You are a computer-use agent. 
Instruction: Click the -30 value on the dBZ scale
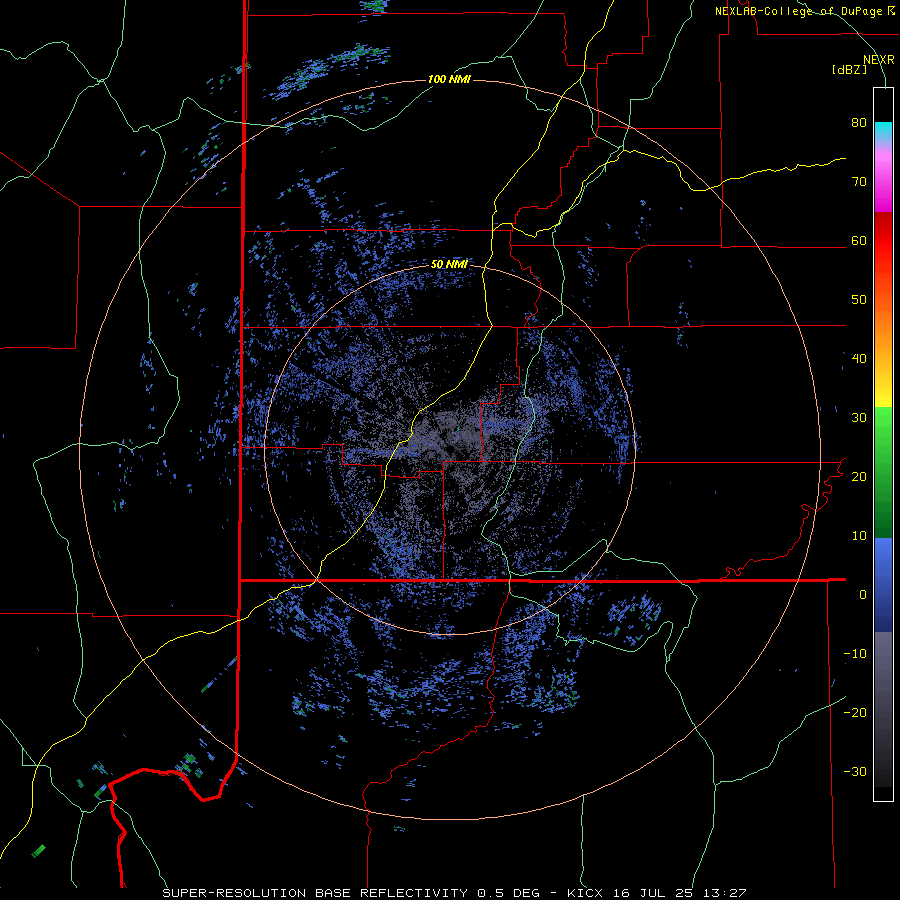(x=855, y=772)
